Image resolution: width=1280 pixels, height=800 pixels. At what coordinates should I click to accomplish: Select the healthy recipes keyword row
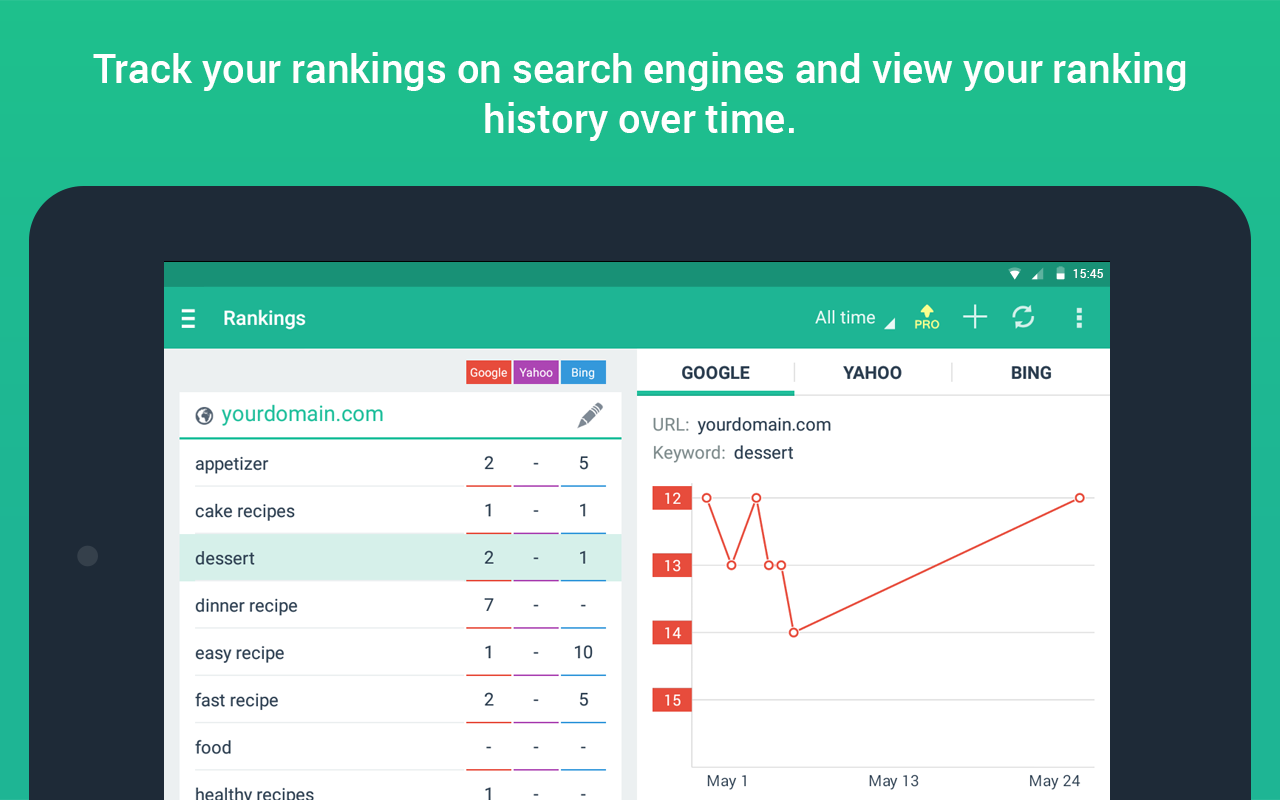click(x=400, y=786)
